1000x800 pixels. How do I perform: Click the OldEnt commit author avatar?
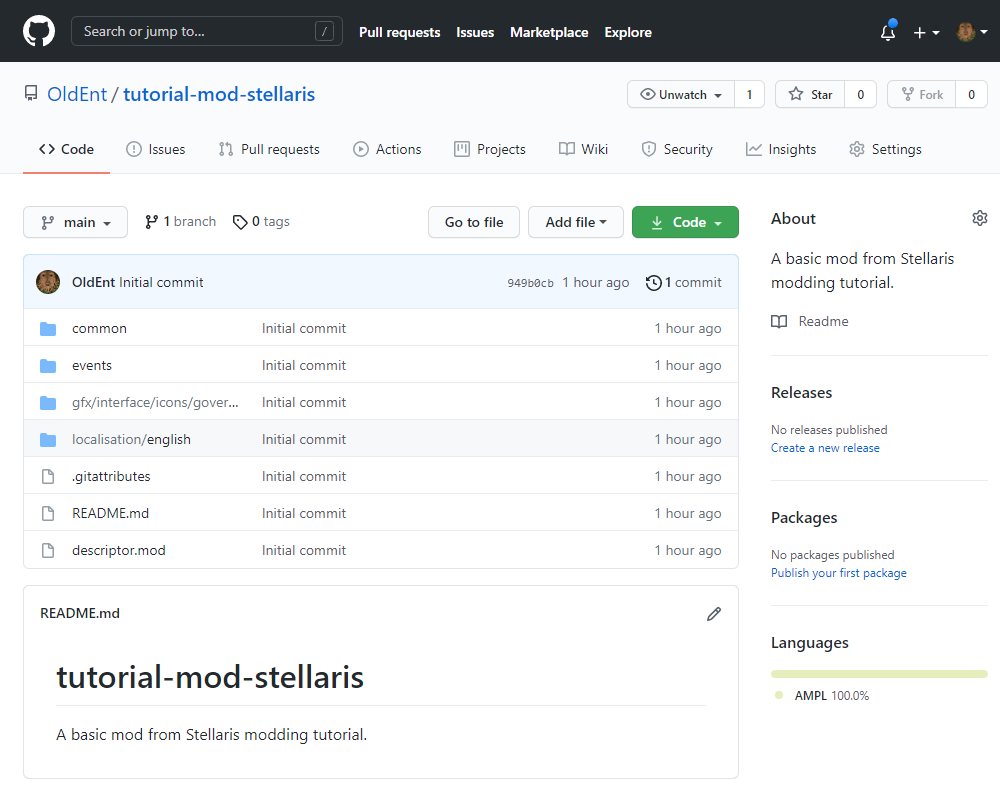tap(48, 282)
